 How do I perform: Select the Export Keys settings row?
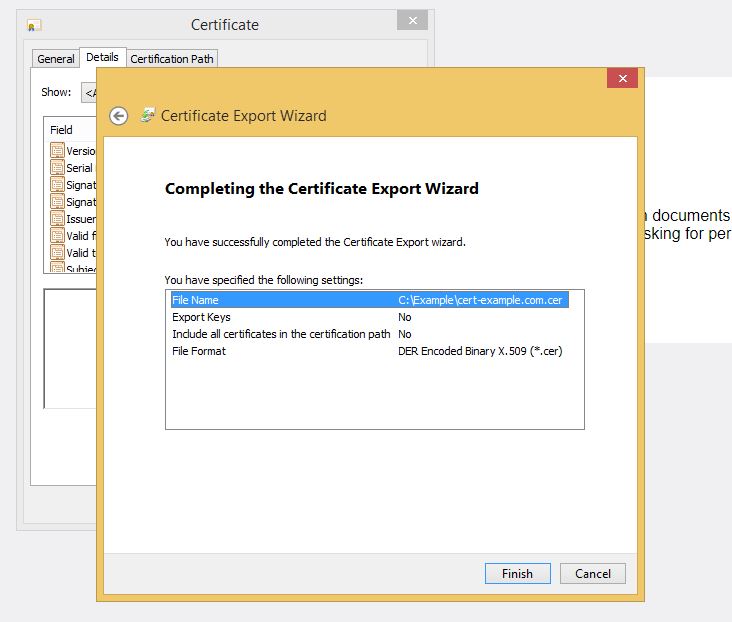point(368,317)
